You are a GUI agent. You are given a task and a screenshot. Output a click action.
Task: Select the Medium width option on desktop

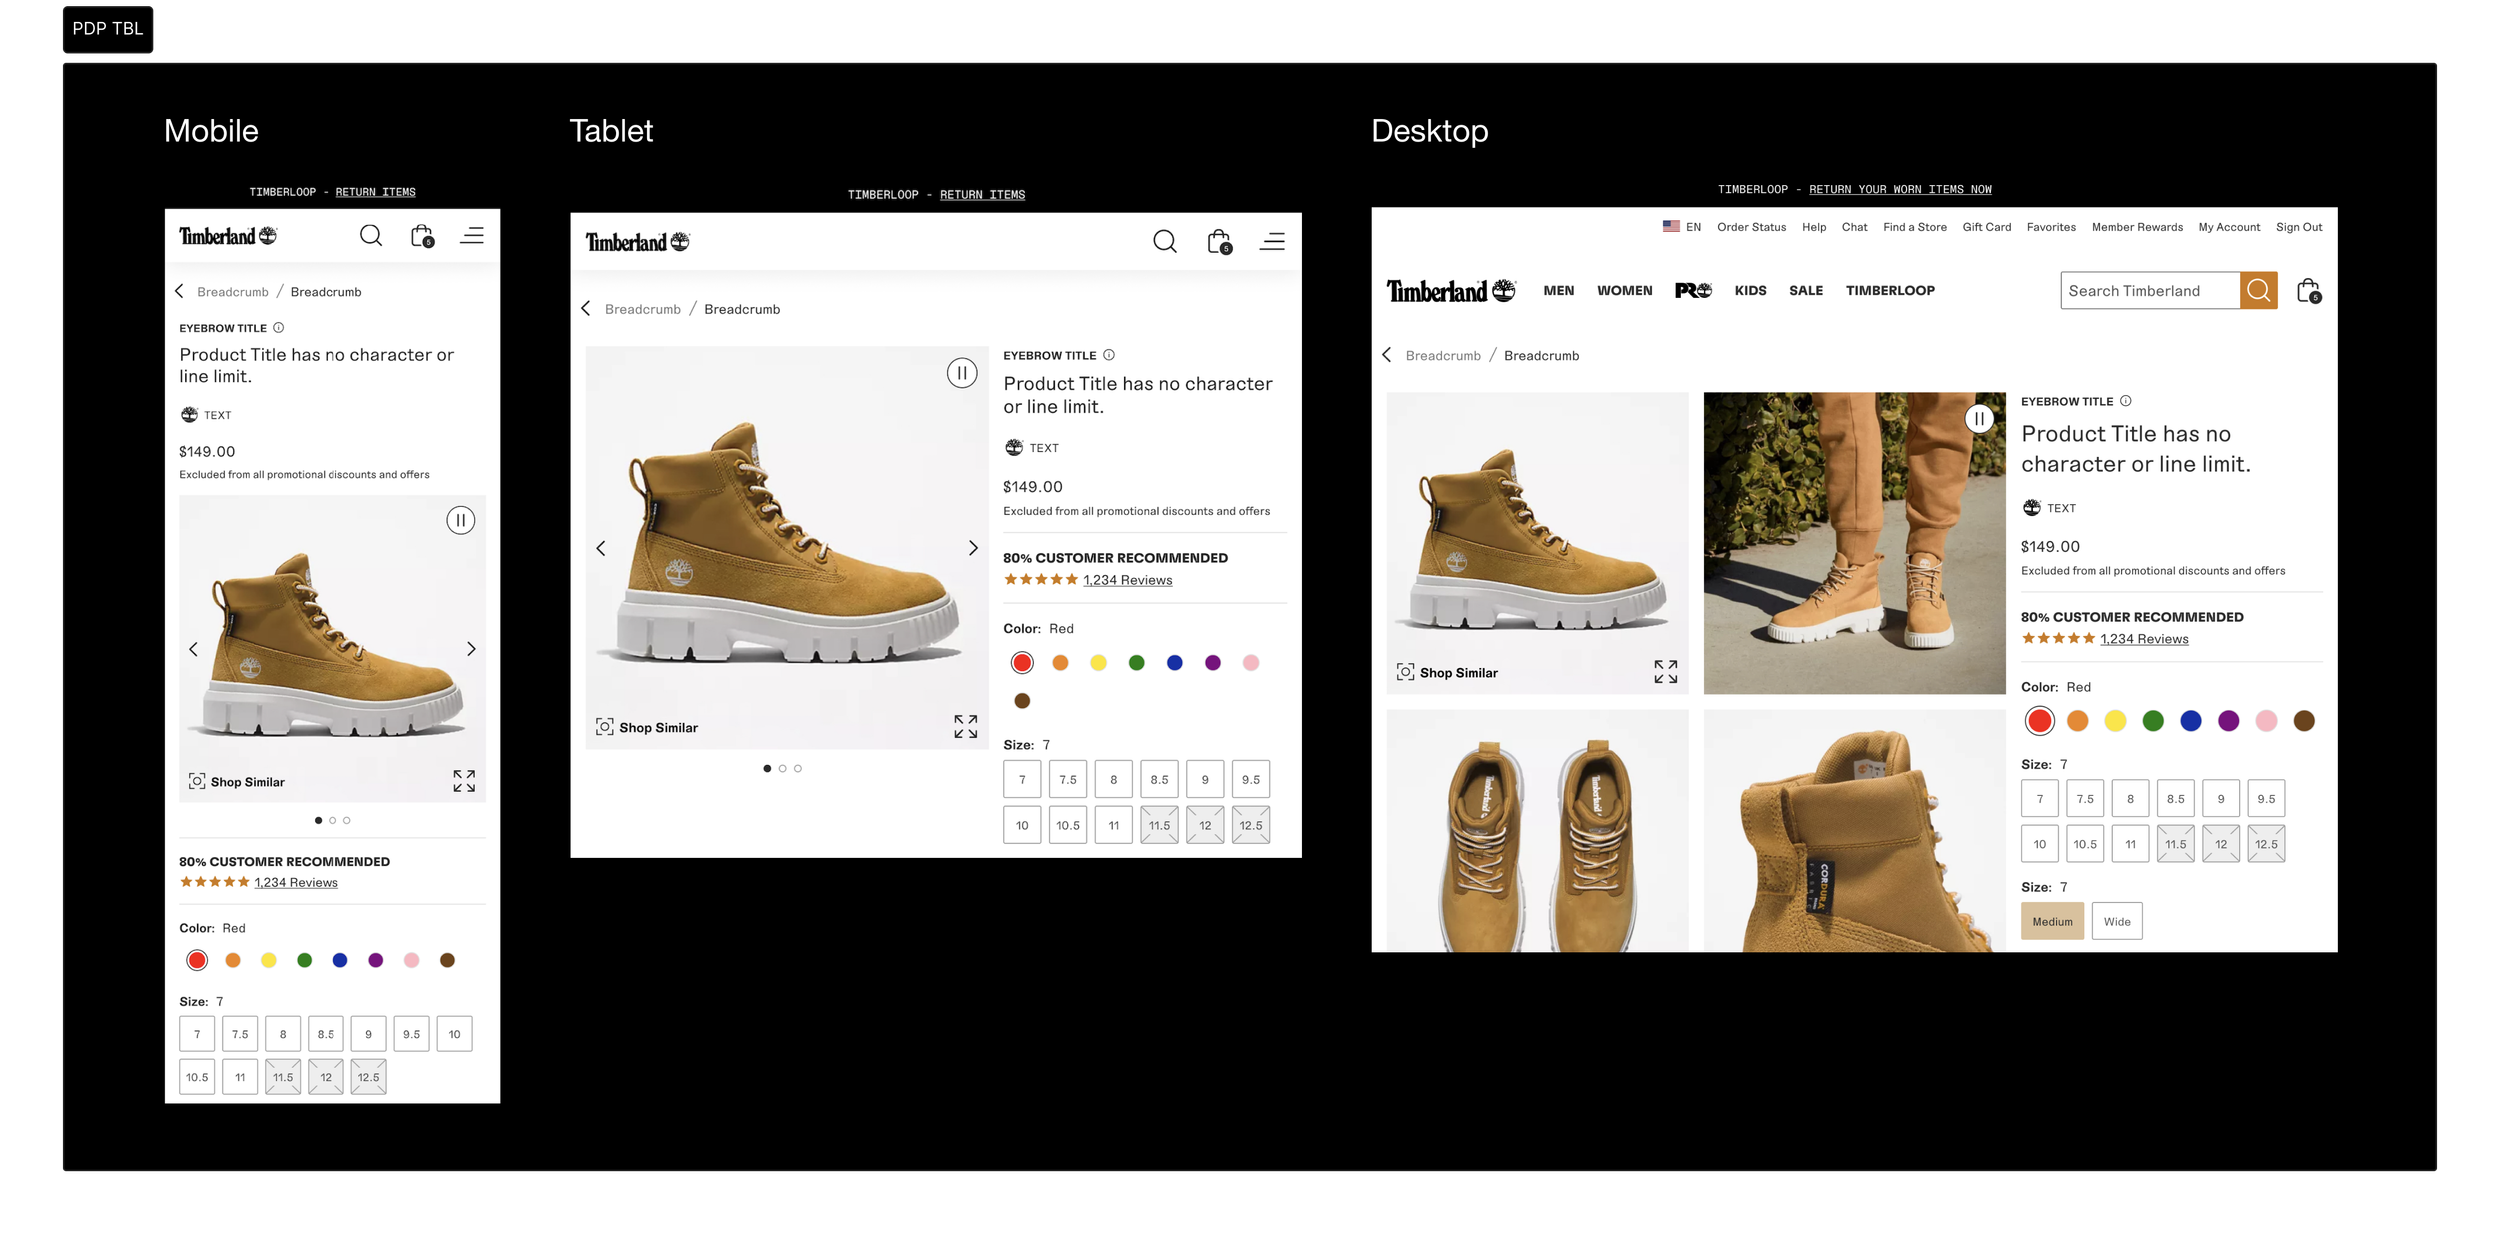click(x=2052, y=922)
